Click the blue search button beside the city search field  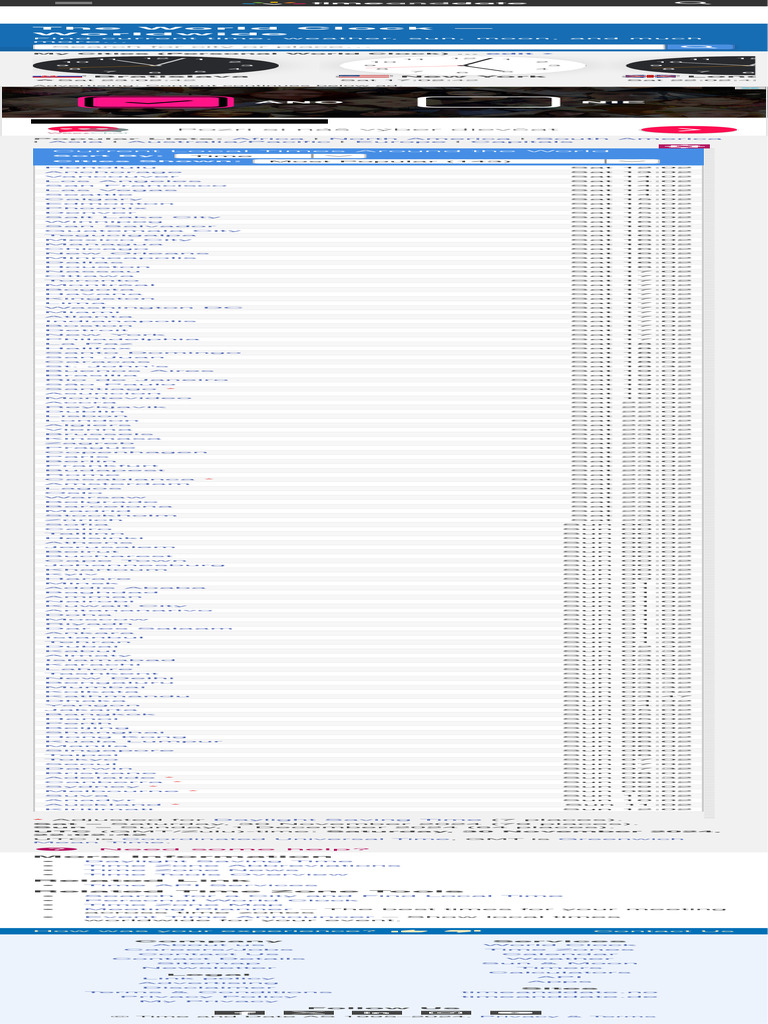point(700,47)
